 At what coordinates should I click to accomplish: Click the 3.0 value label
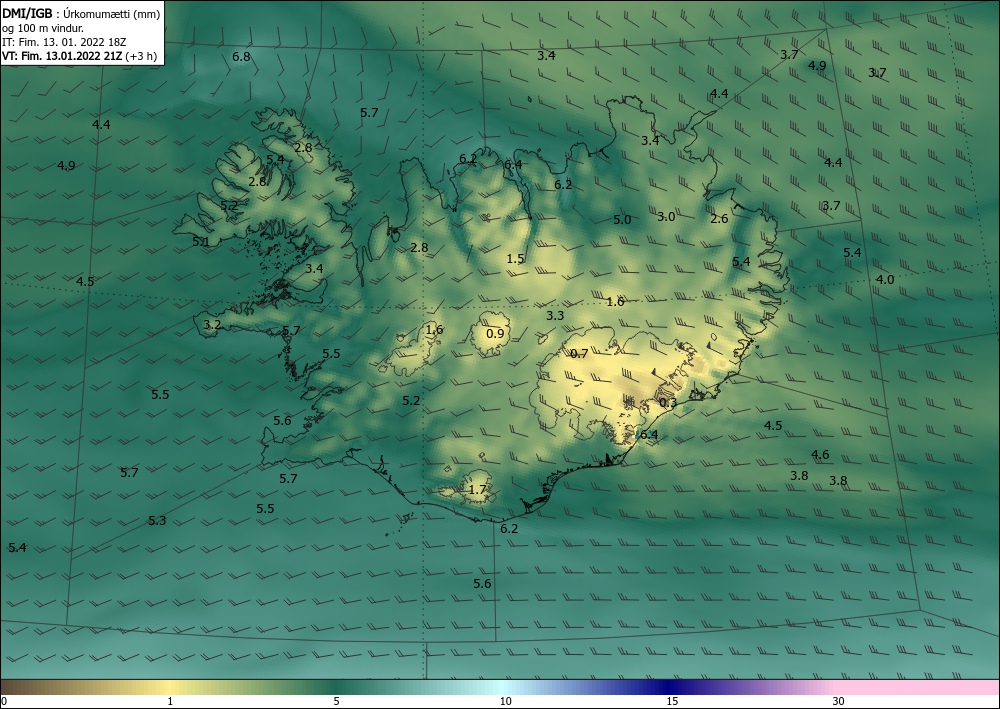pyautogui.click(x=666, y=217)
